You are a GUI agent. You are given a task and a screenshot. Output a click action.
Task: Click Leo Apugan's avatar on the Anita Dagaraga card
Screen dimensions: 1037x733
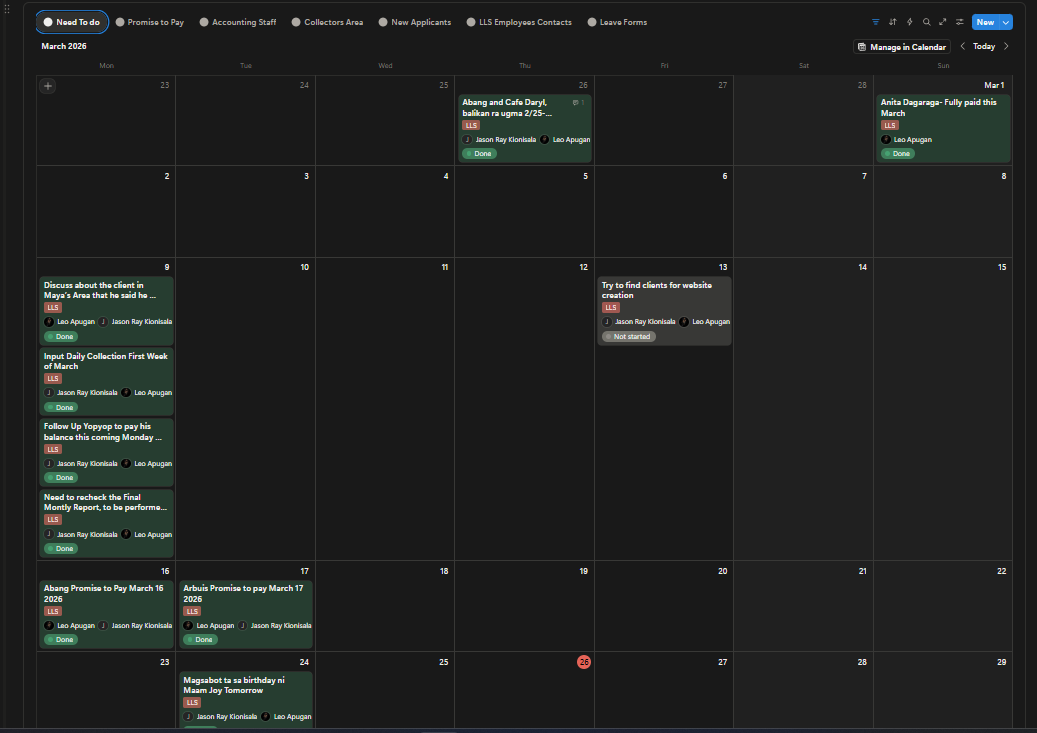click(x=884, y=139)
